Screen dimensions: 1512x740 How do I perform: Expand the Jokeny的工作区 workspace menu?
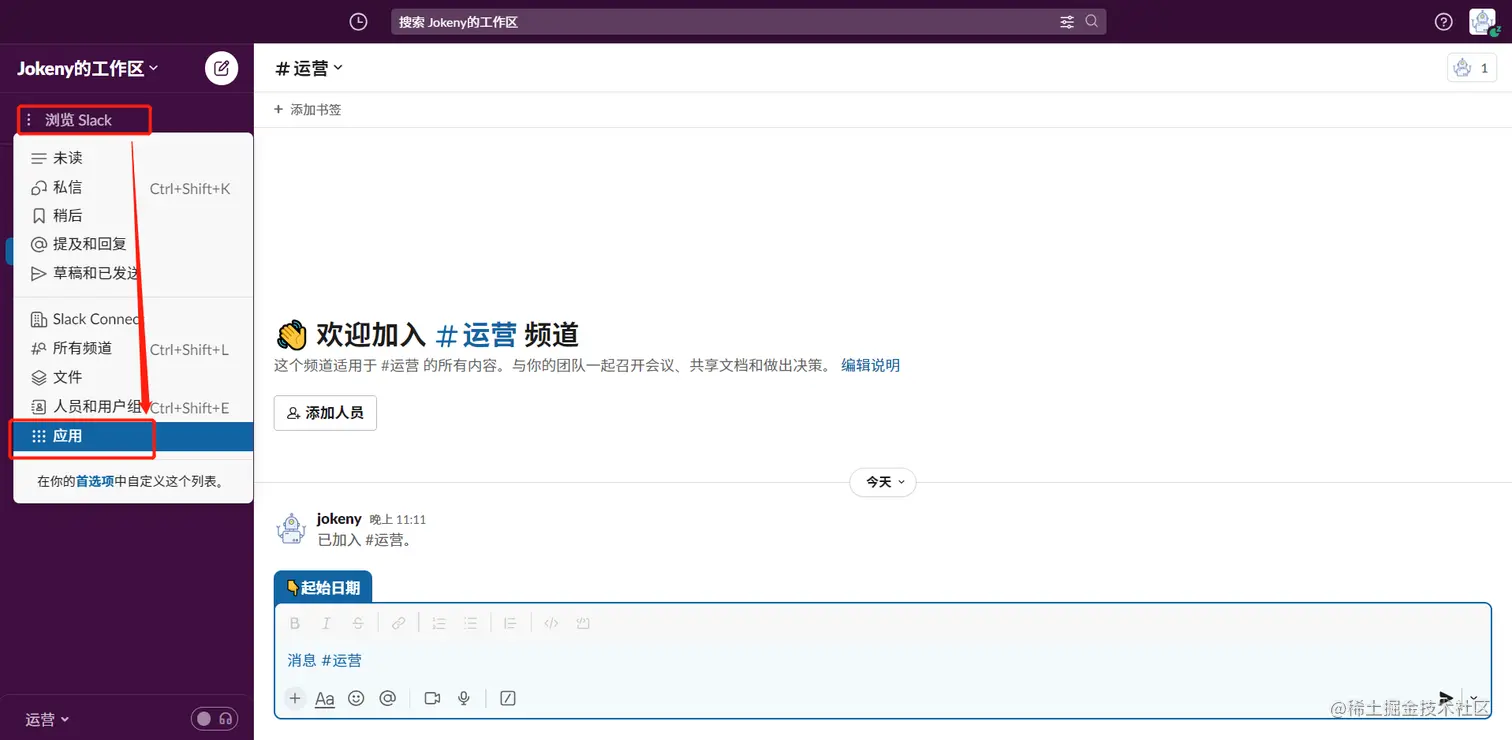(88, 68)
